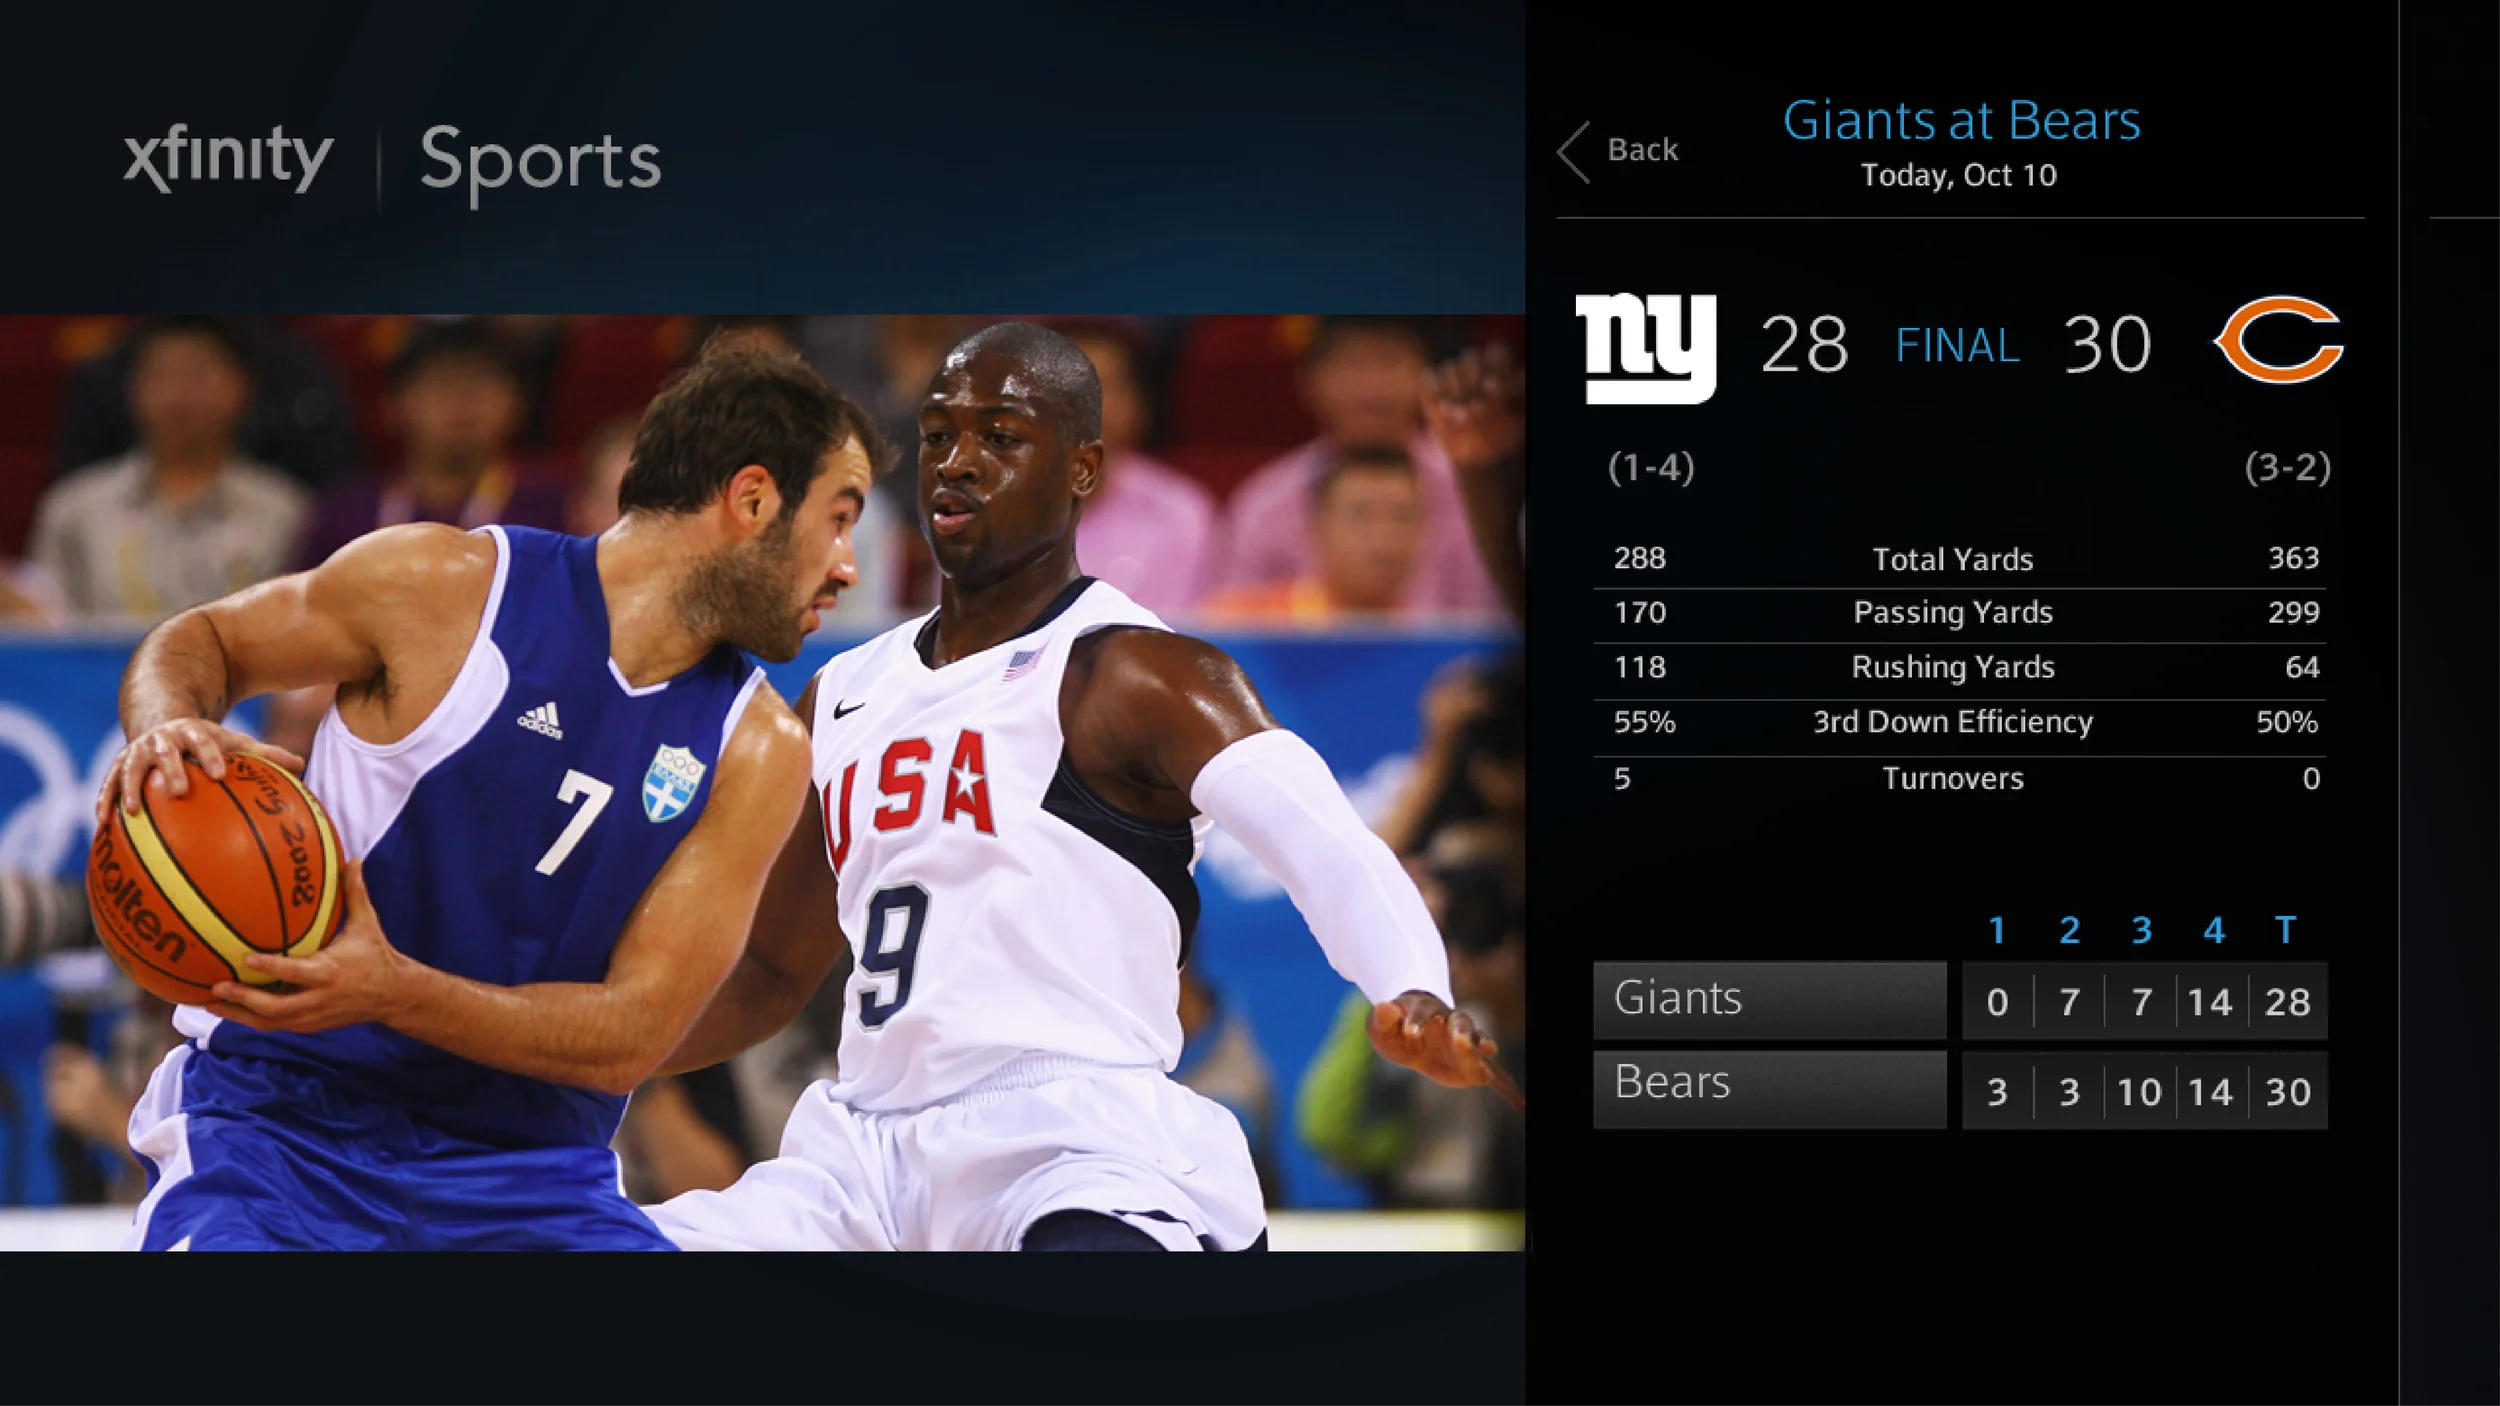Click the Back text label
2500x1406 pixels.
click(x=1643, y=150)
